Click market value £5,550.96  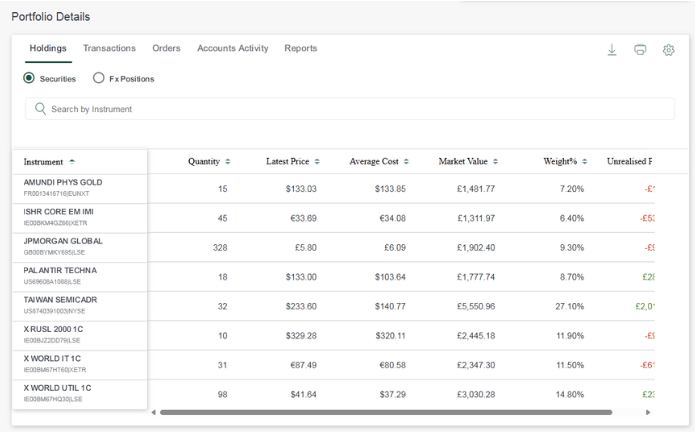pyautogui.click(x=476, y=306)
